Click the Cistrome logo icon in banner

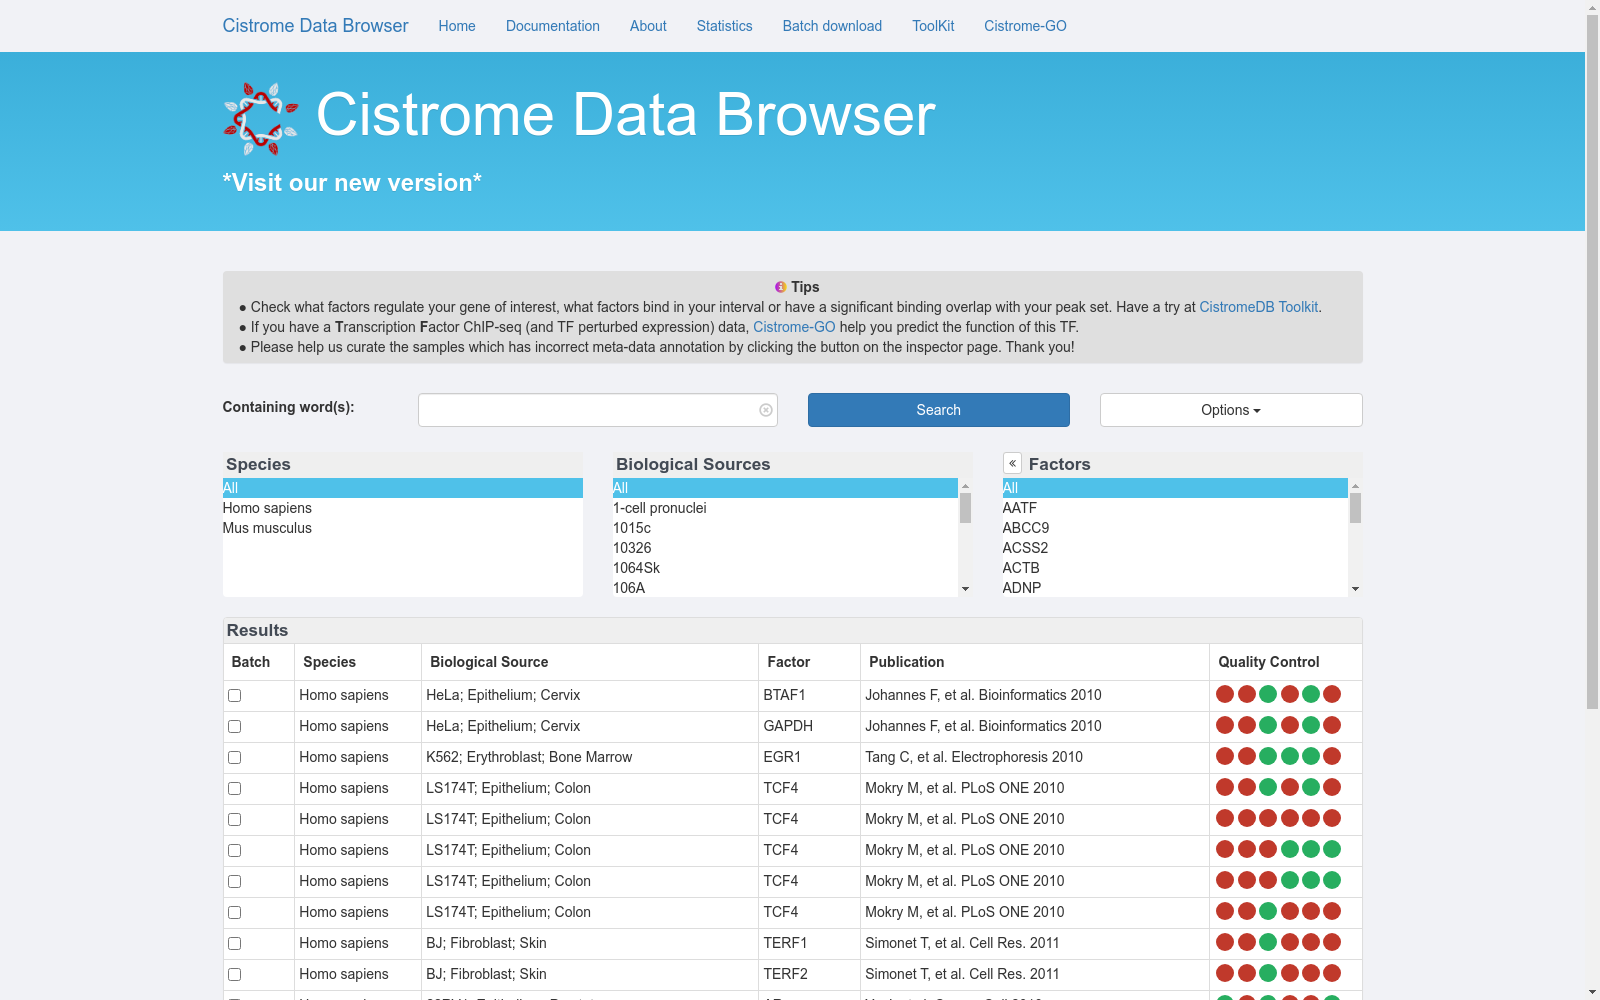point(260,119)
